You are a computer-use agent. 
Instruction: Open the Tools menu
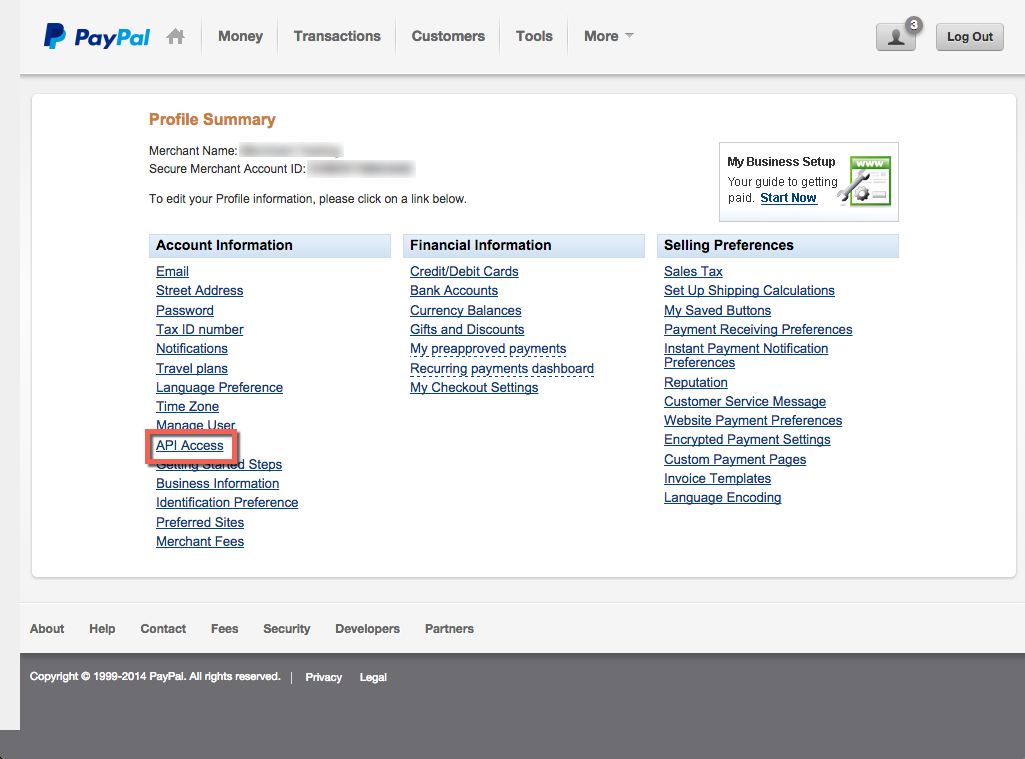[534, 36]
